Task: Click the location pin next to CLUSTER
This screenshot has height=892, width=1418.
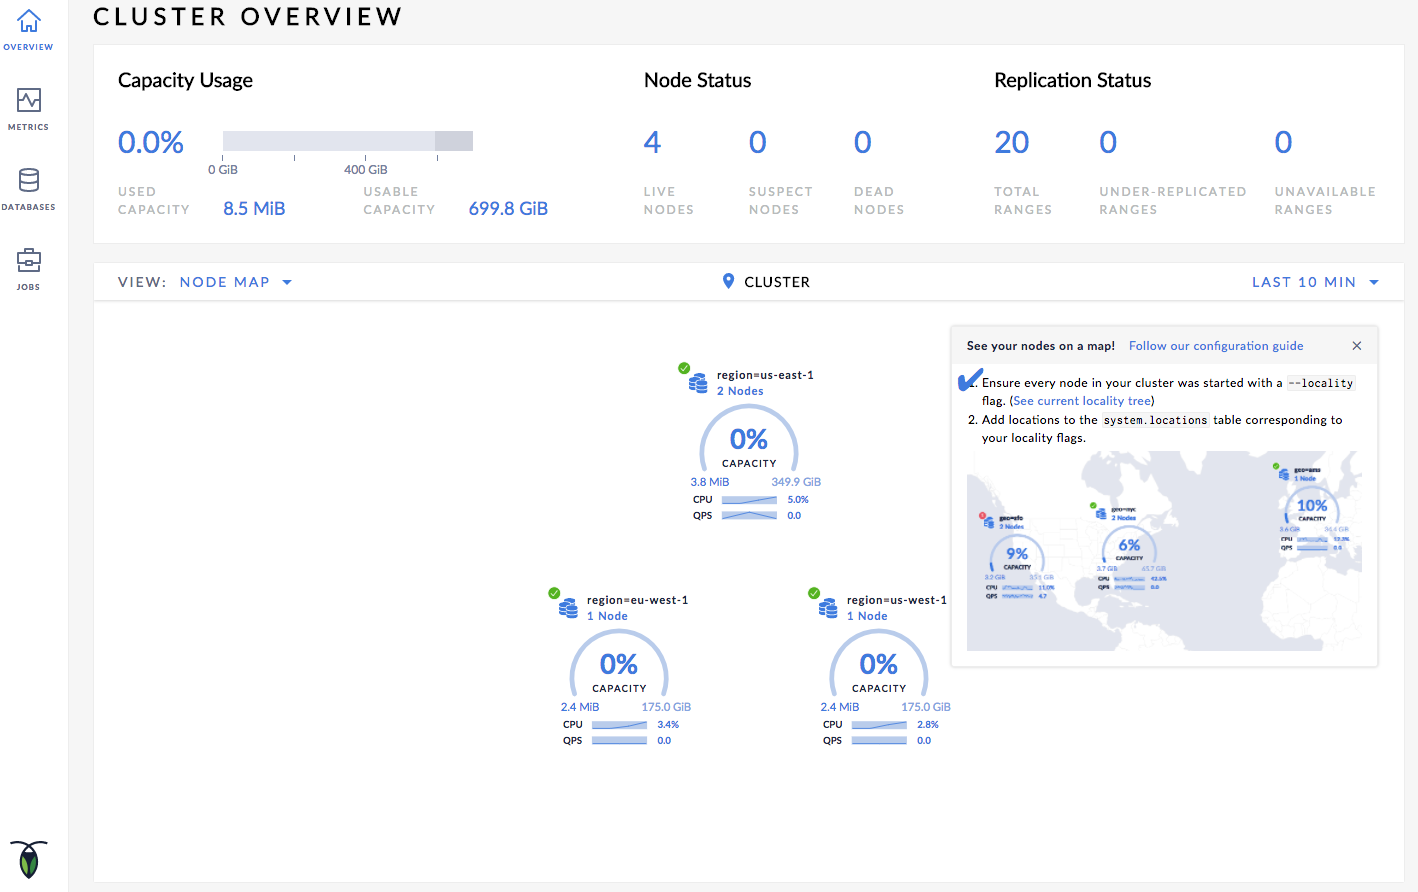Action: (728, 281)
